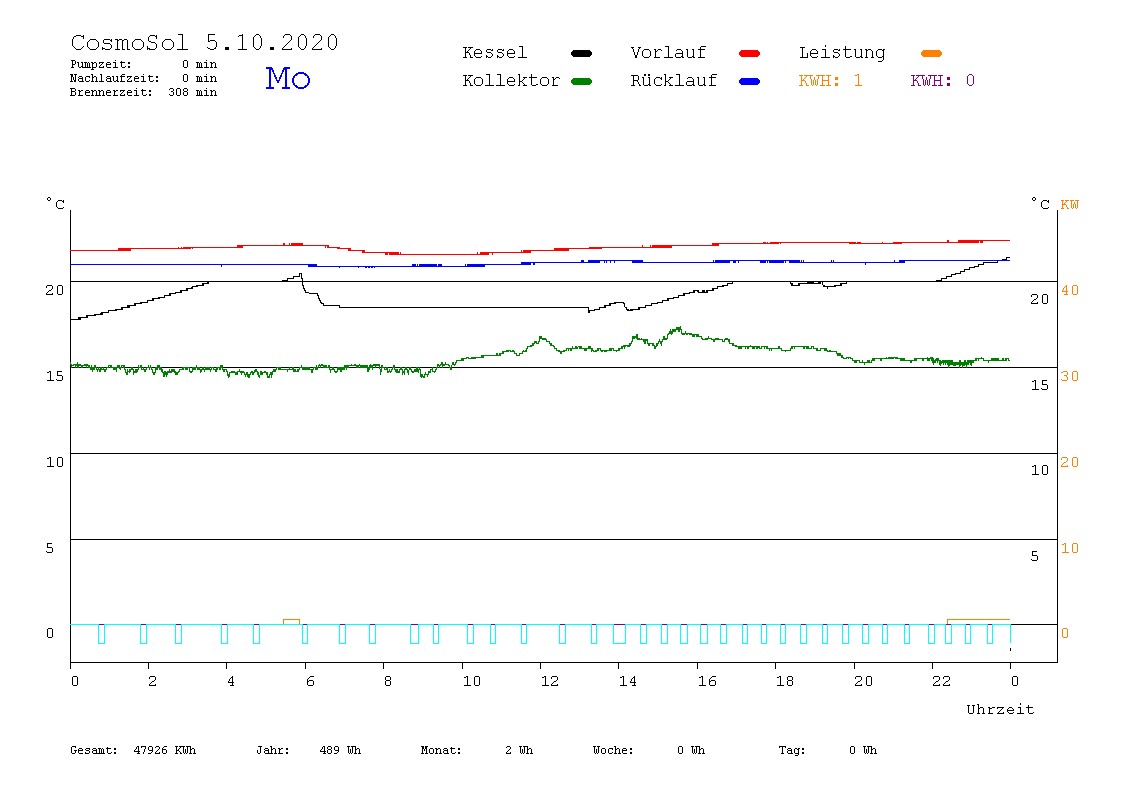Click the '47926 KWh' total value

[165, 750]
